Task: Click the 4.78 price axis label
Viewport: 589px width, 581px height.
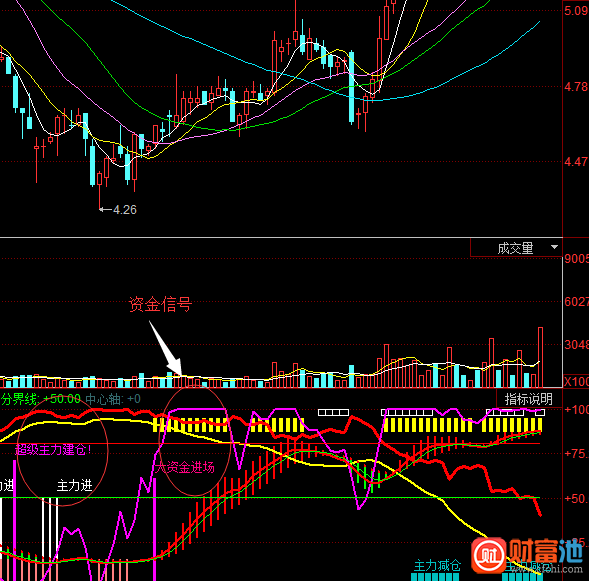Action: click(576, 87)
